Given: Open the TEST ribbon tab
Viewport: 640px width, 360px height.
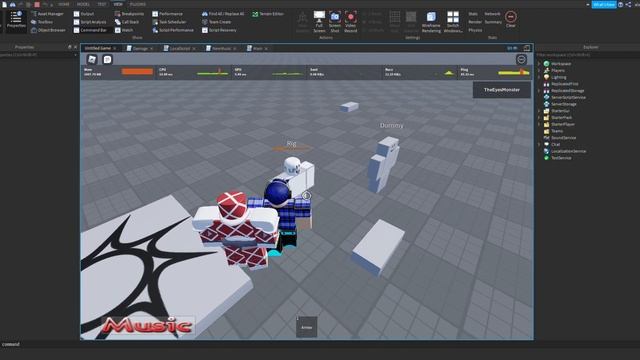Looking at the screenshot, I should [102, 4].
